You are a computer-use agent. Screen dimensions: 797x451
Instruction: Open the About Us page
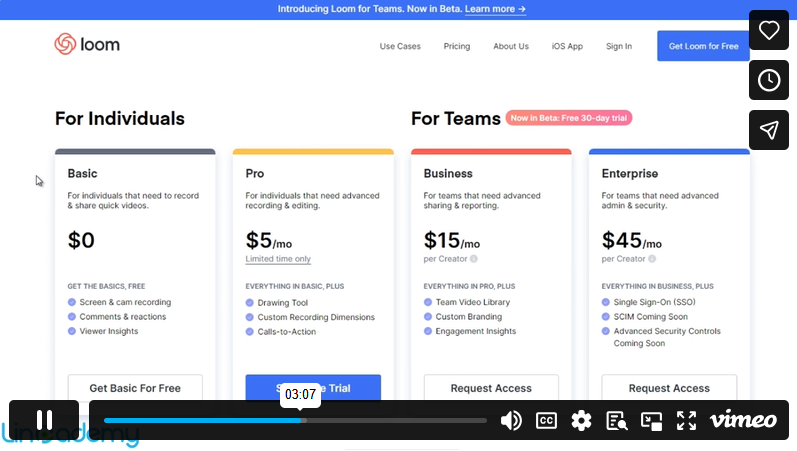511,46
